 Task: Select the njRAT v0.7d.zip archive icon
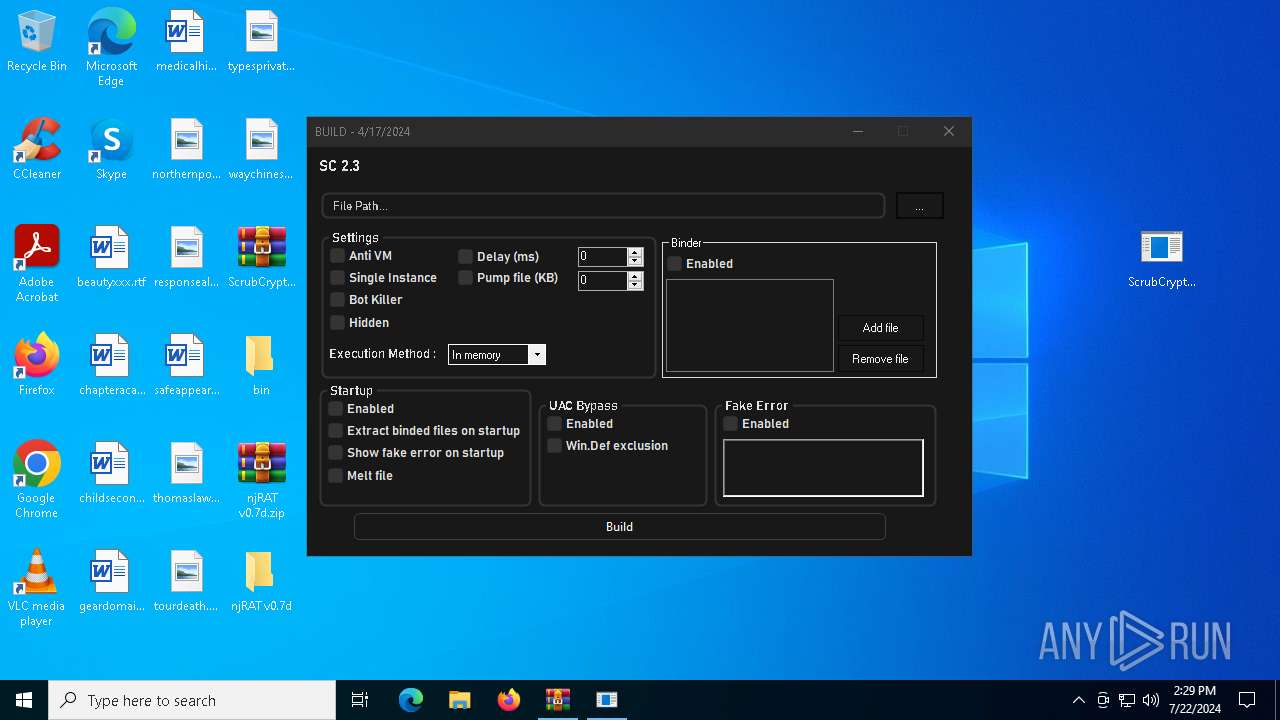pyautogui.click(x=261, y=480)
